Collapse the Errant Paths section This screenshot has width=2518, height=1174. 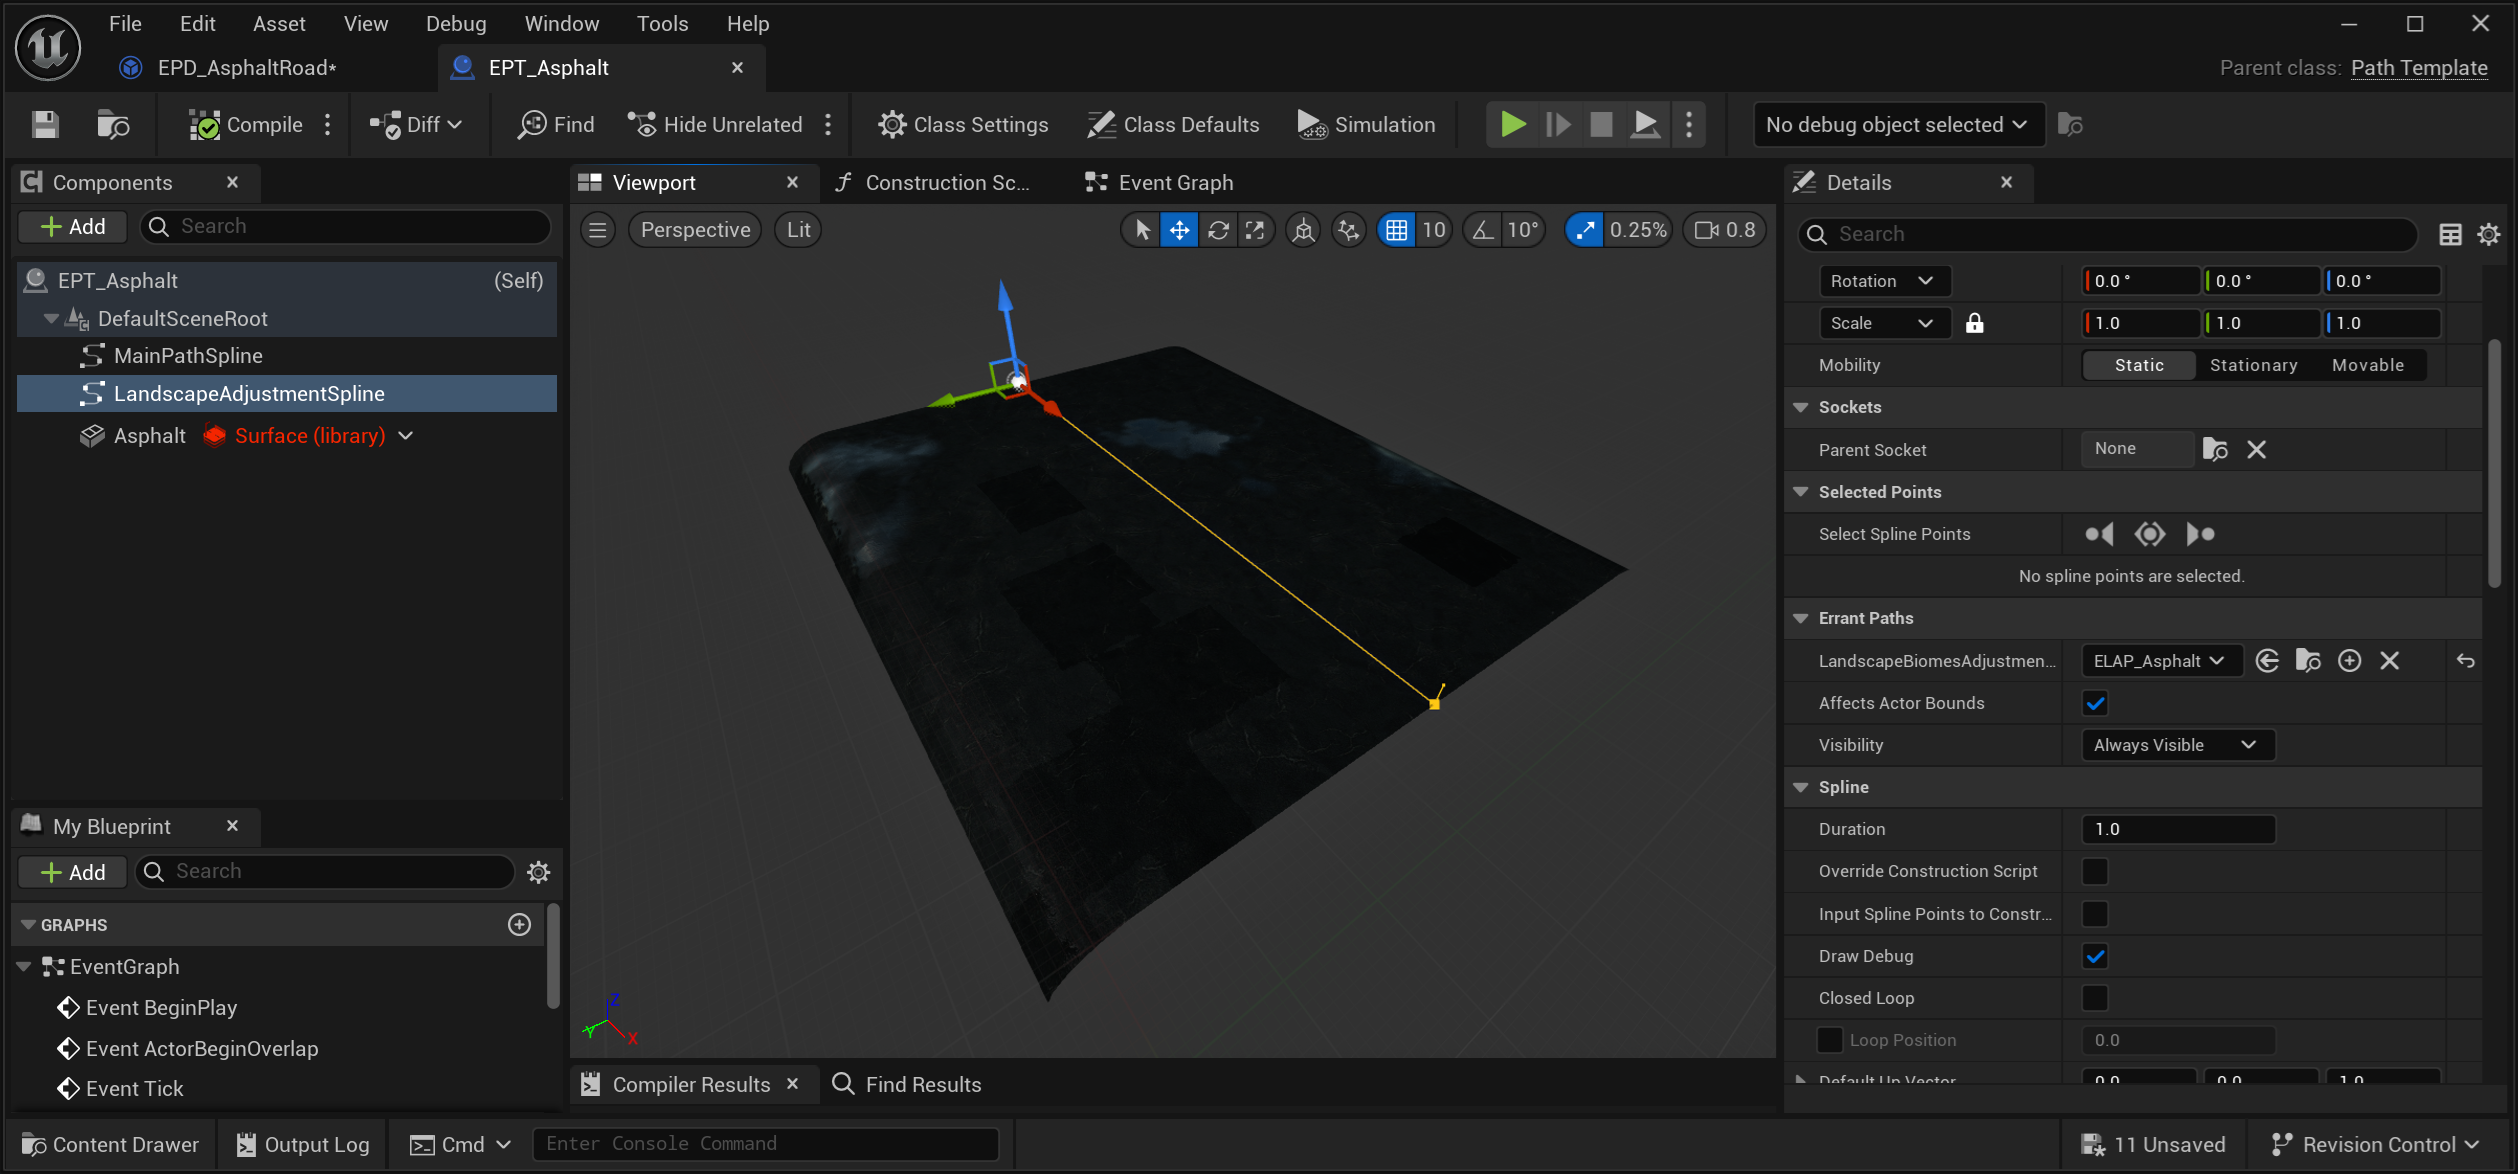click(x=1801, y=618)
